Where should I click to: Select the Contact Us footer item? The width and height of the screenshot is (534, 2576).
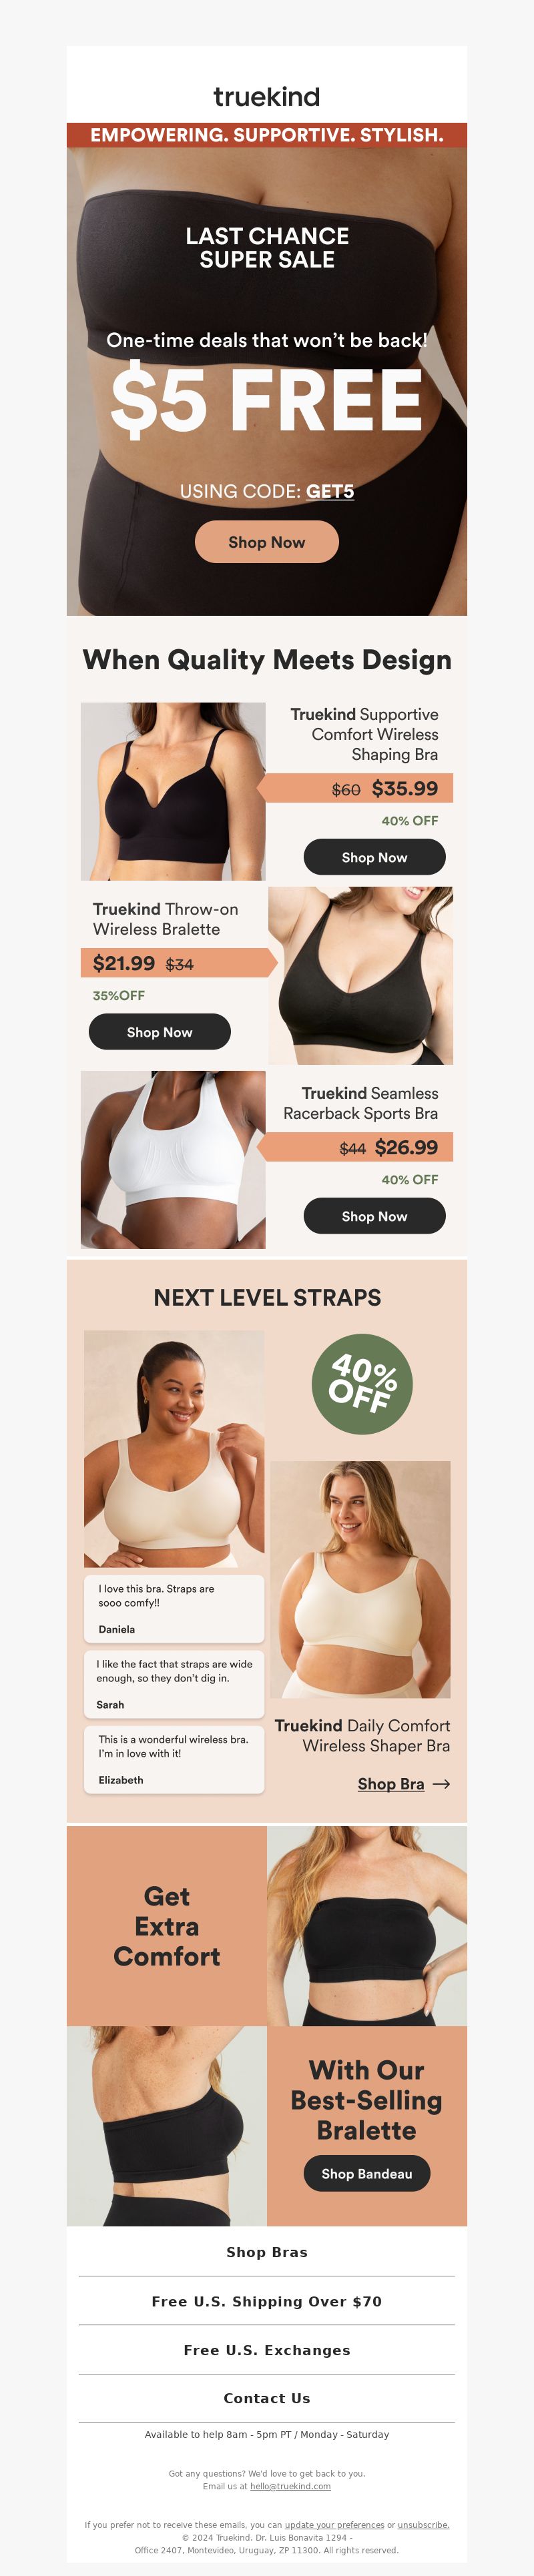(267, 2398)
